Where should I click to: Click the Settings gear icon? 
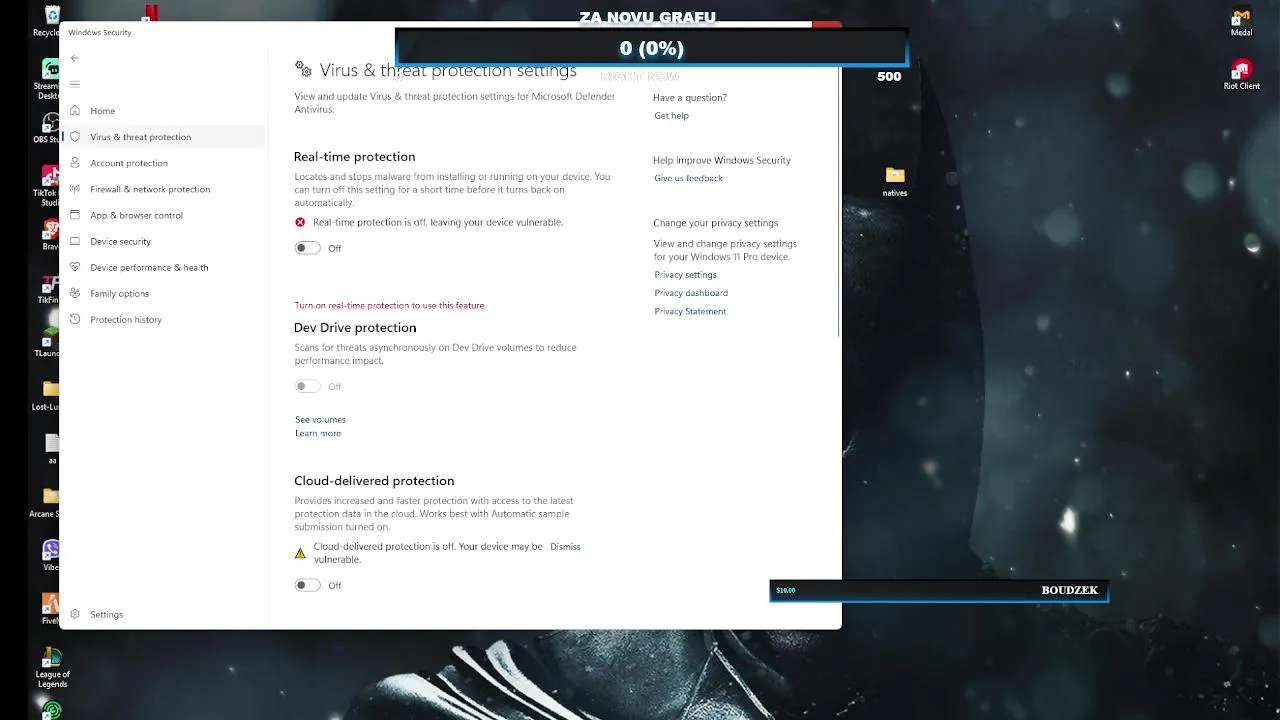tap(75, 614)
